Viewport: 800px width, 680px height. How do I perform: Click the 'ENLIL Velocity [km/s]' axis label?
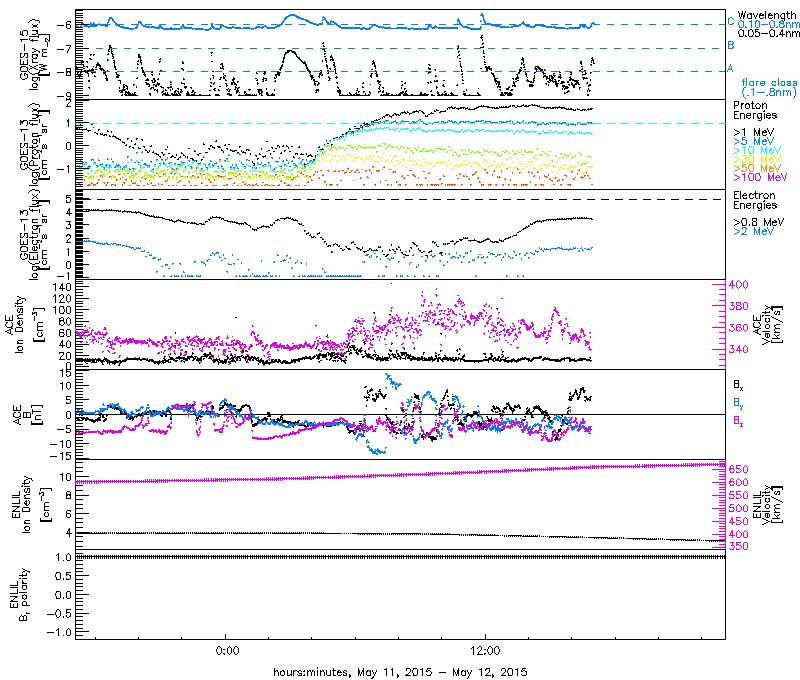coord(766,505)
